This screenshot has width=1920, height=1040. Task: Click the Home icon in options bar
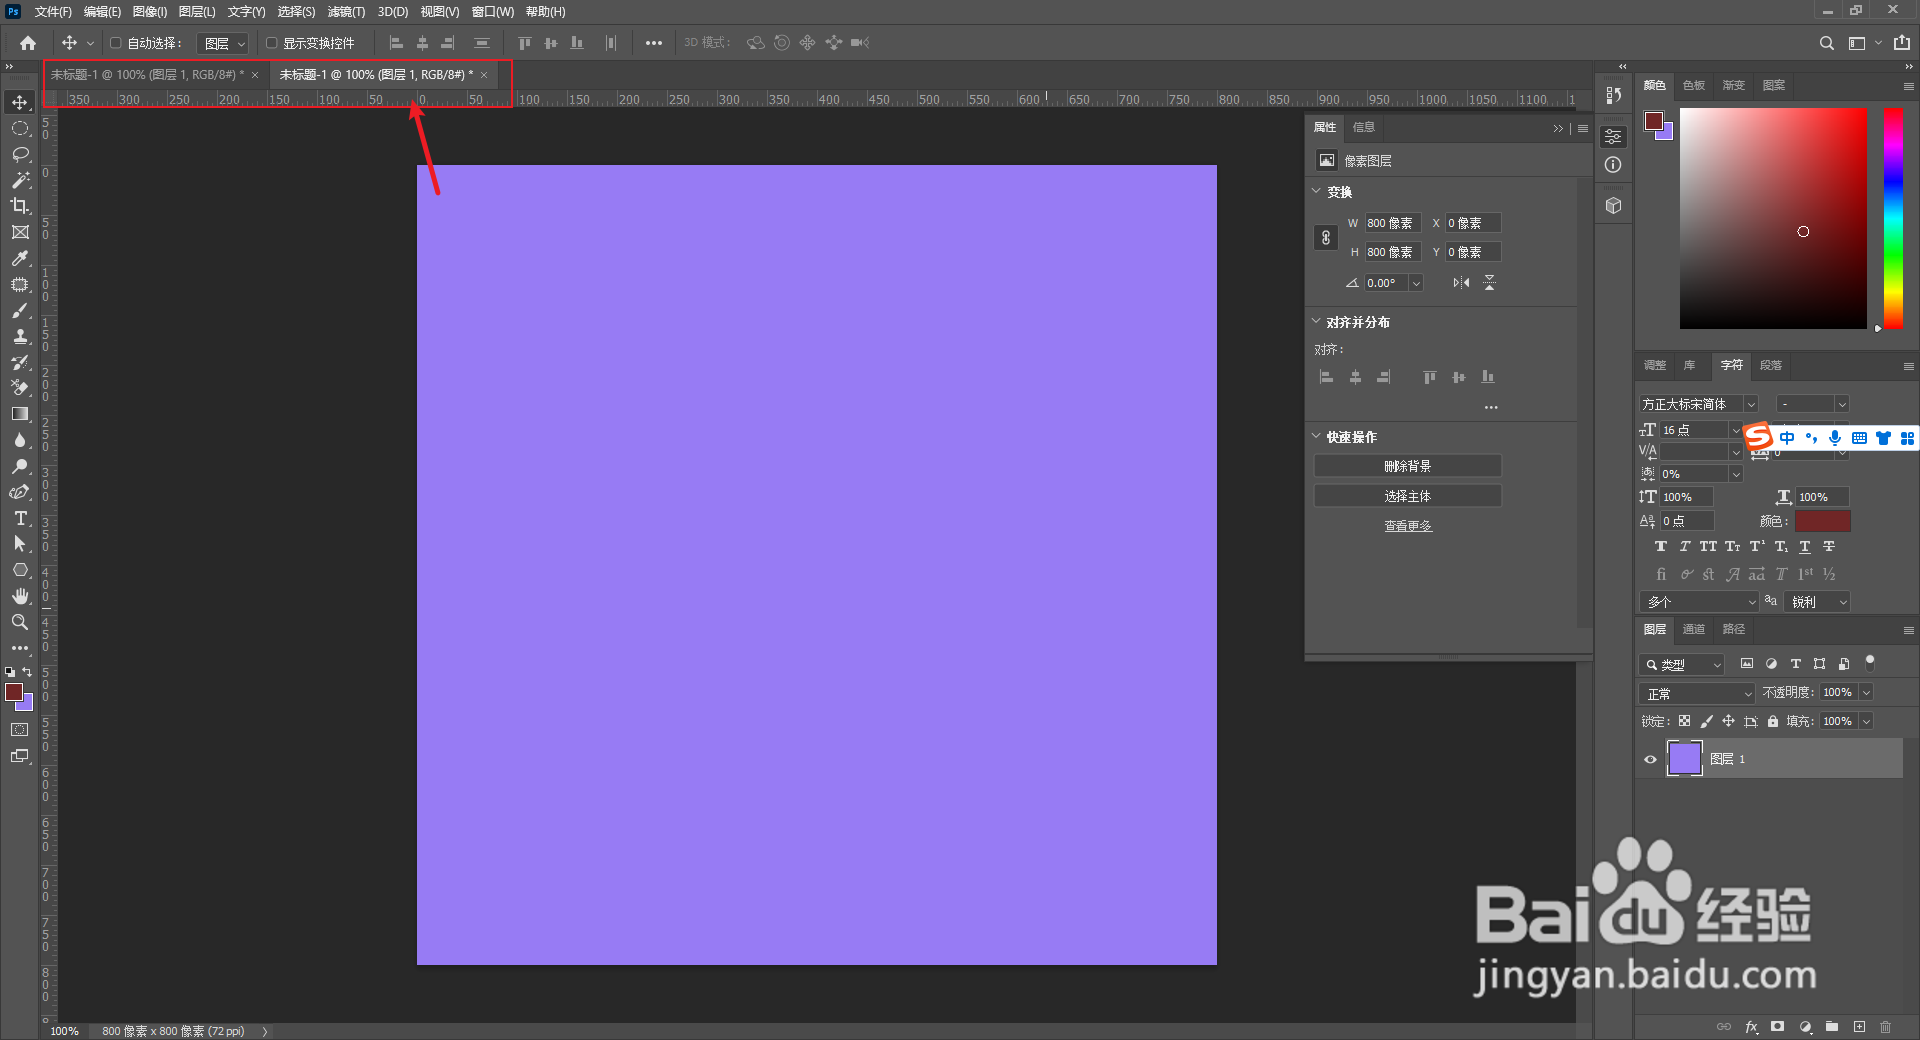coord(28,43)
